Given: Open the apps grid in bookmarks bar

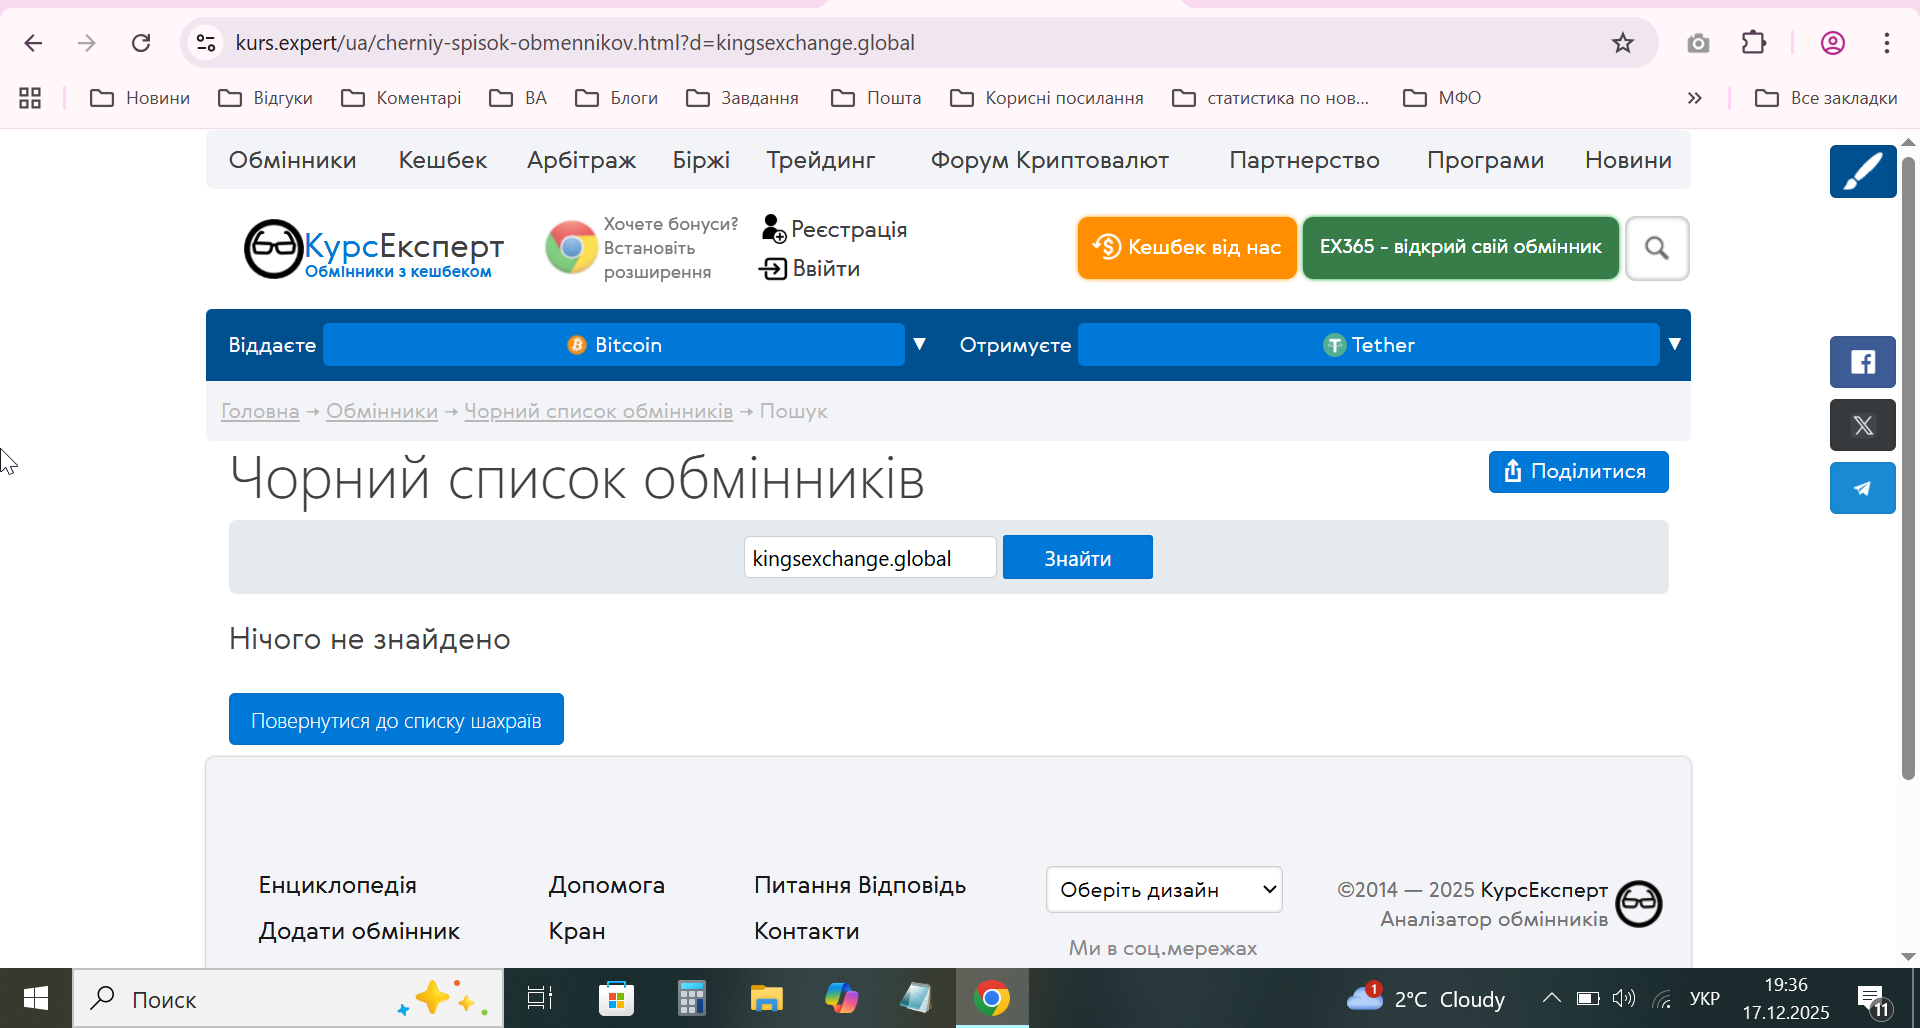Looking at the screenshot, I should click(x=30, y=98).
